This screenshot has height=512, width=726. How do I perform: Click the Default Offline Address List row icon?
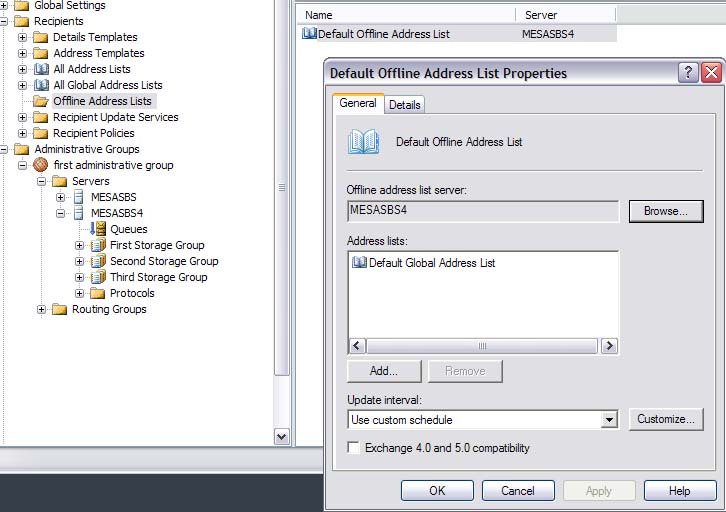point(309,33)
